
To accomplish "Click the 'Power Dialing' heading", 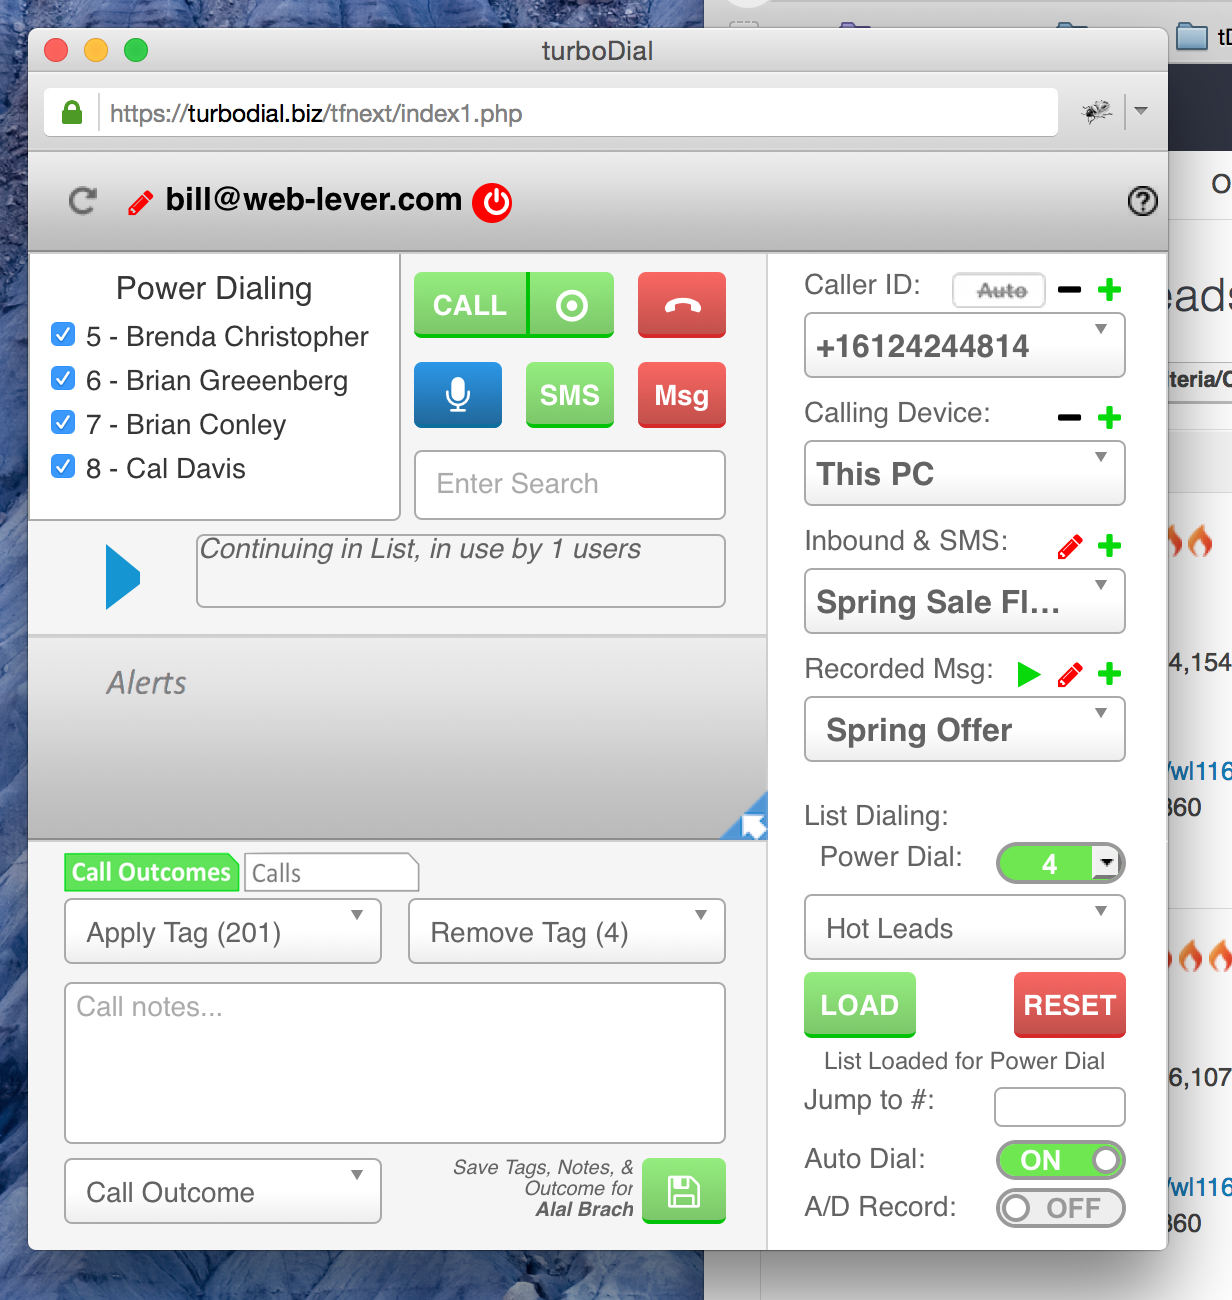I will [x=214, y=288].
